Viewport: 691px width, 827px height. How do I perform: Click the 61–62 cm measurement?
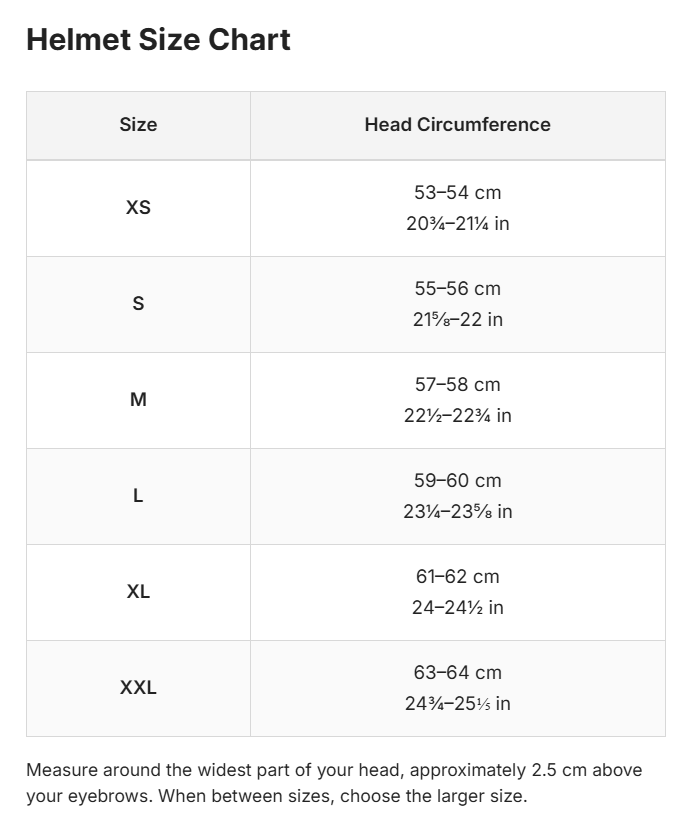458,576
